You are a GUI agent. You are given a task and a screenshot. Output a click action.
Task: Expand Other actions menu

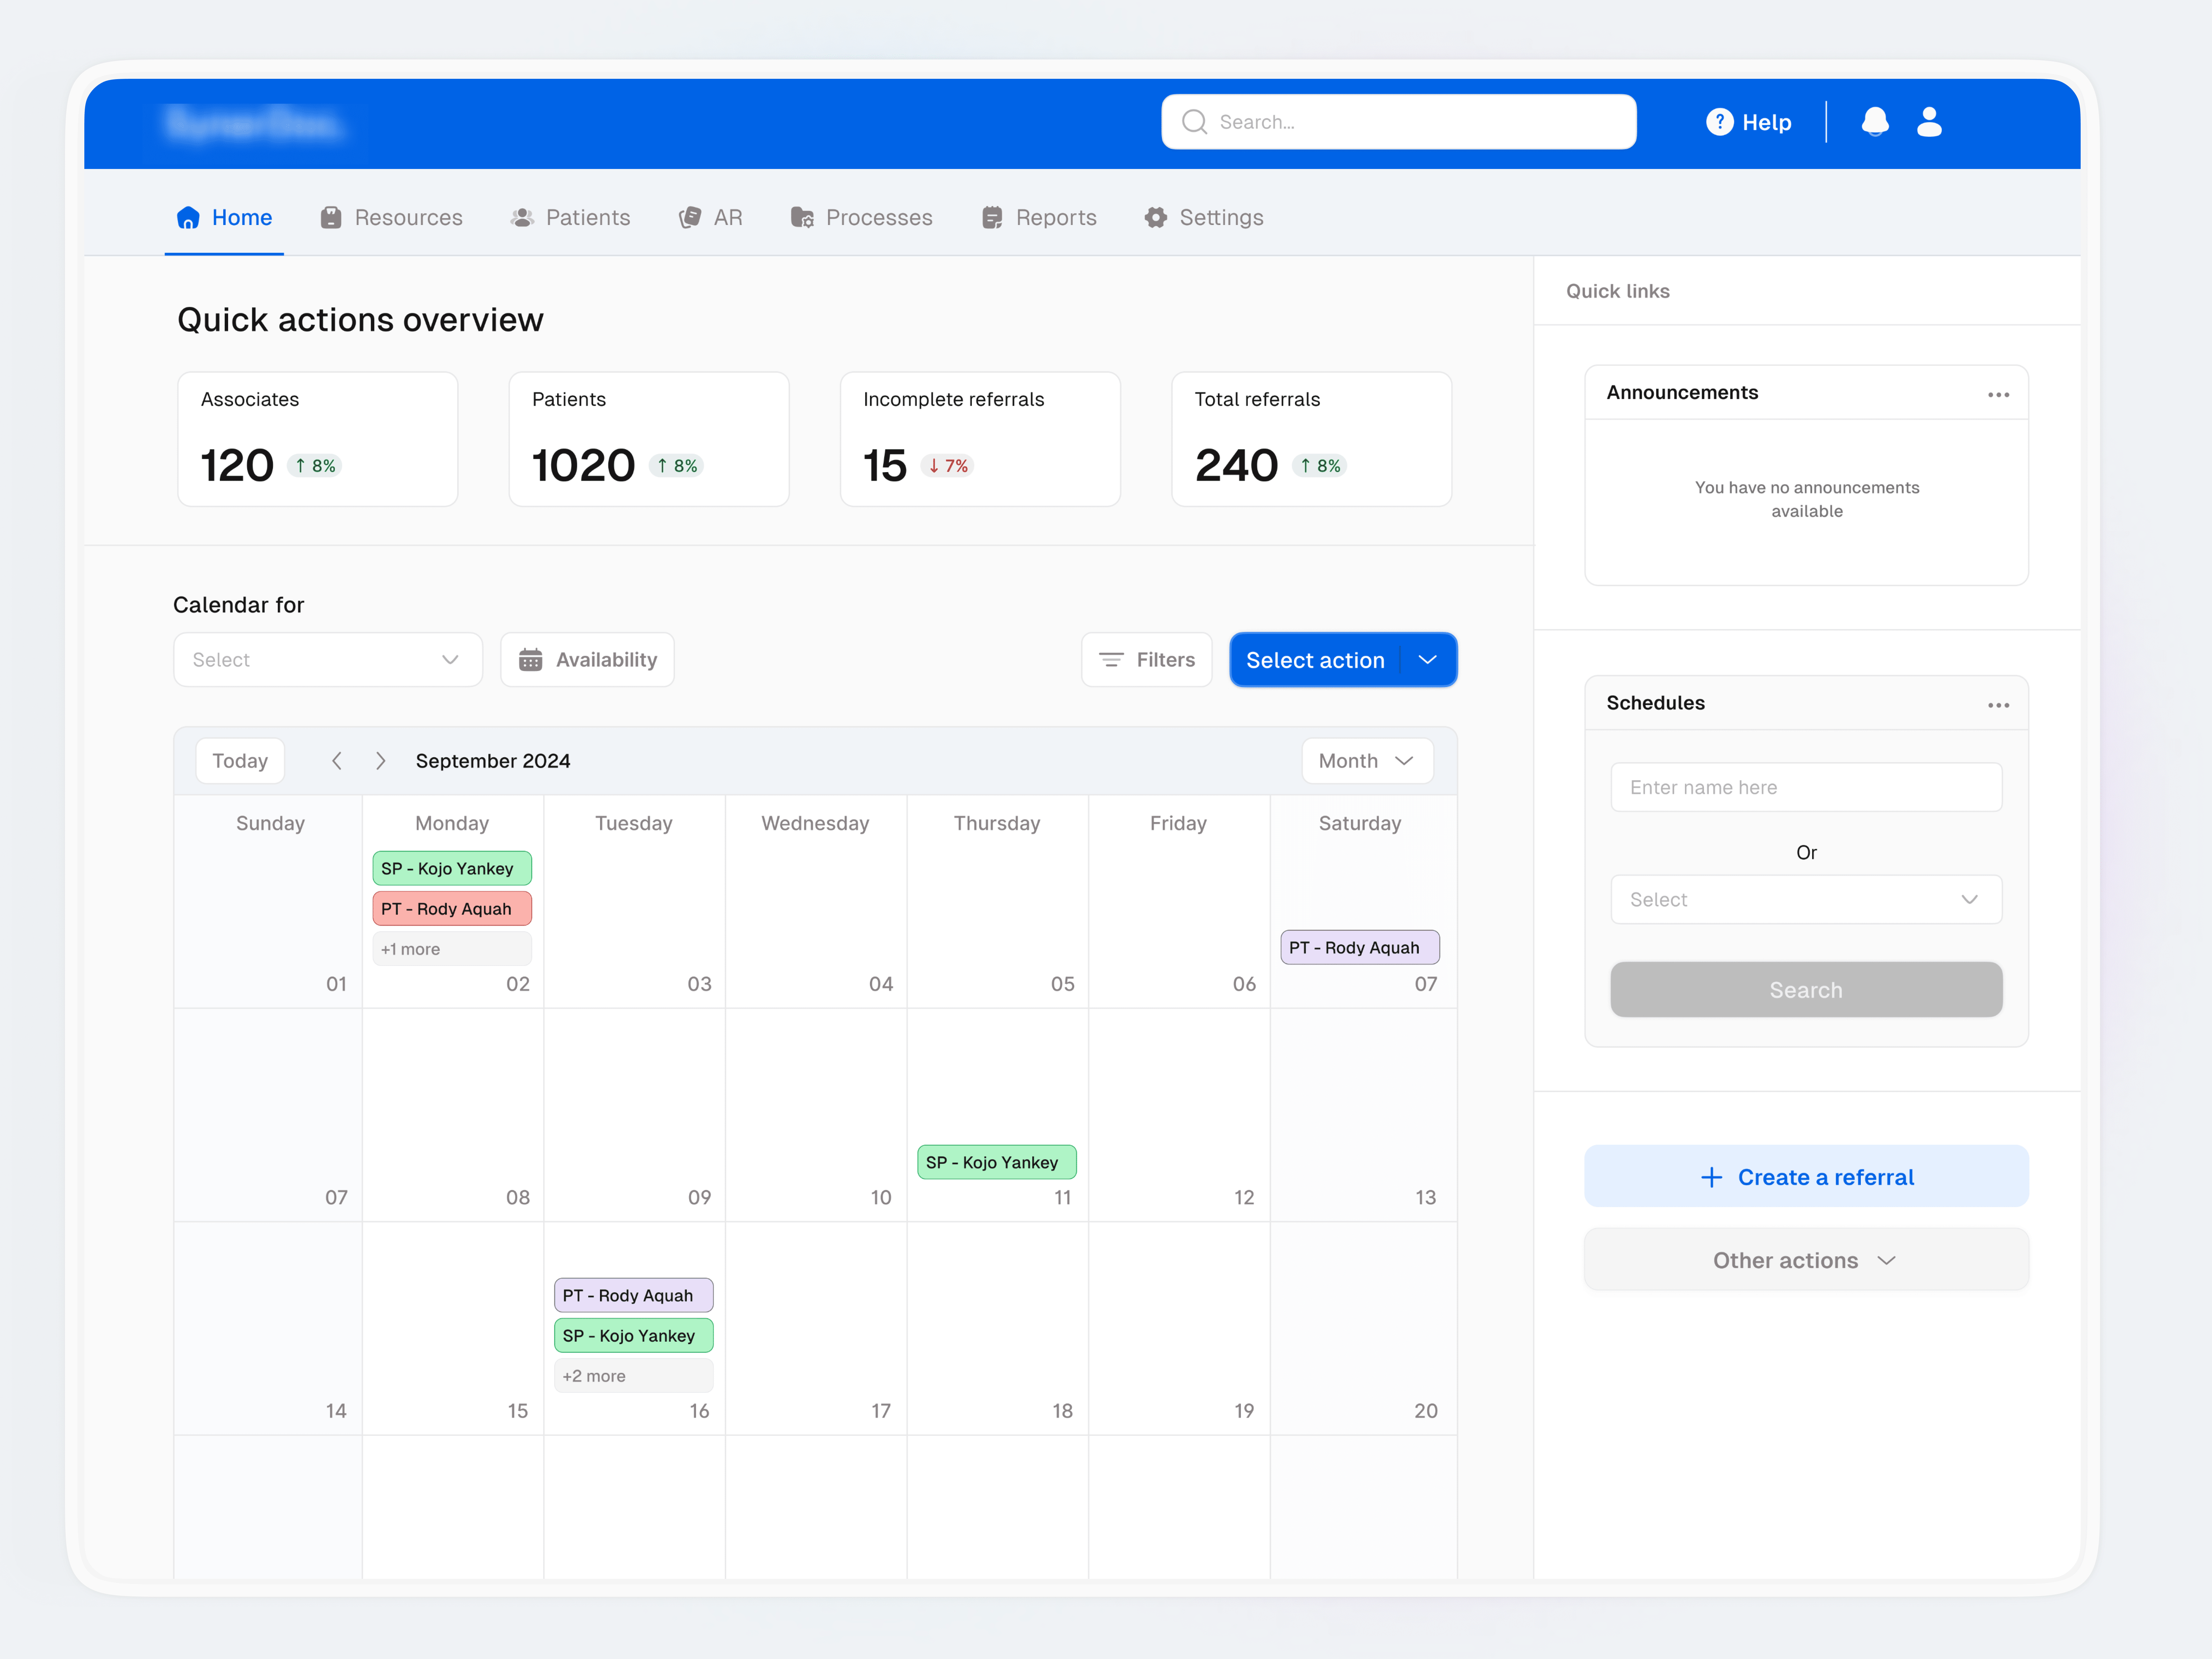tap(1806, 1260)
